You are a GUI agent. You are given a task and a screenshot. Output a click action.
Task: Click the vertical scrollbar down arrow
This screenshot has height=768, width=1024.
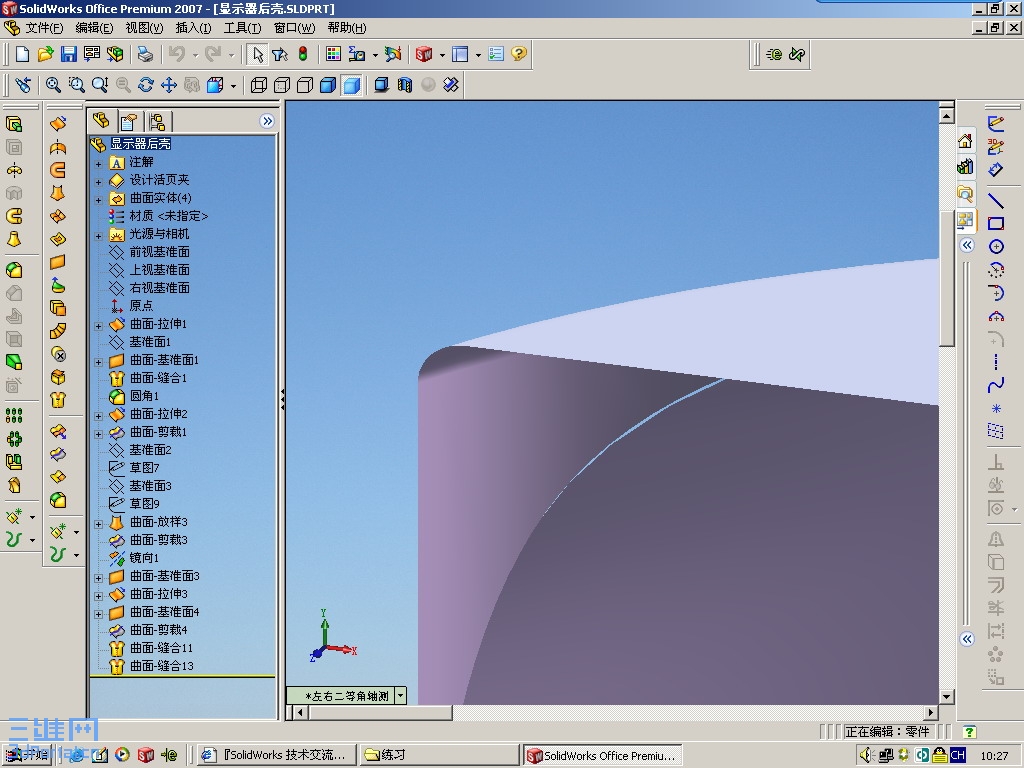pos(946,697)
